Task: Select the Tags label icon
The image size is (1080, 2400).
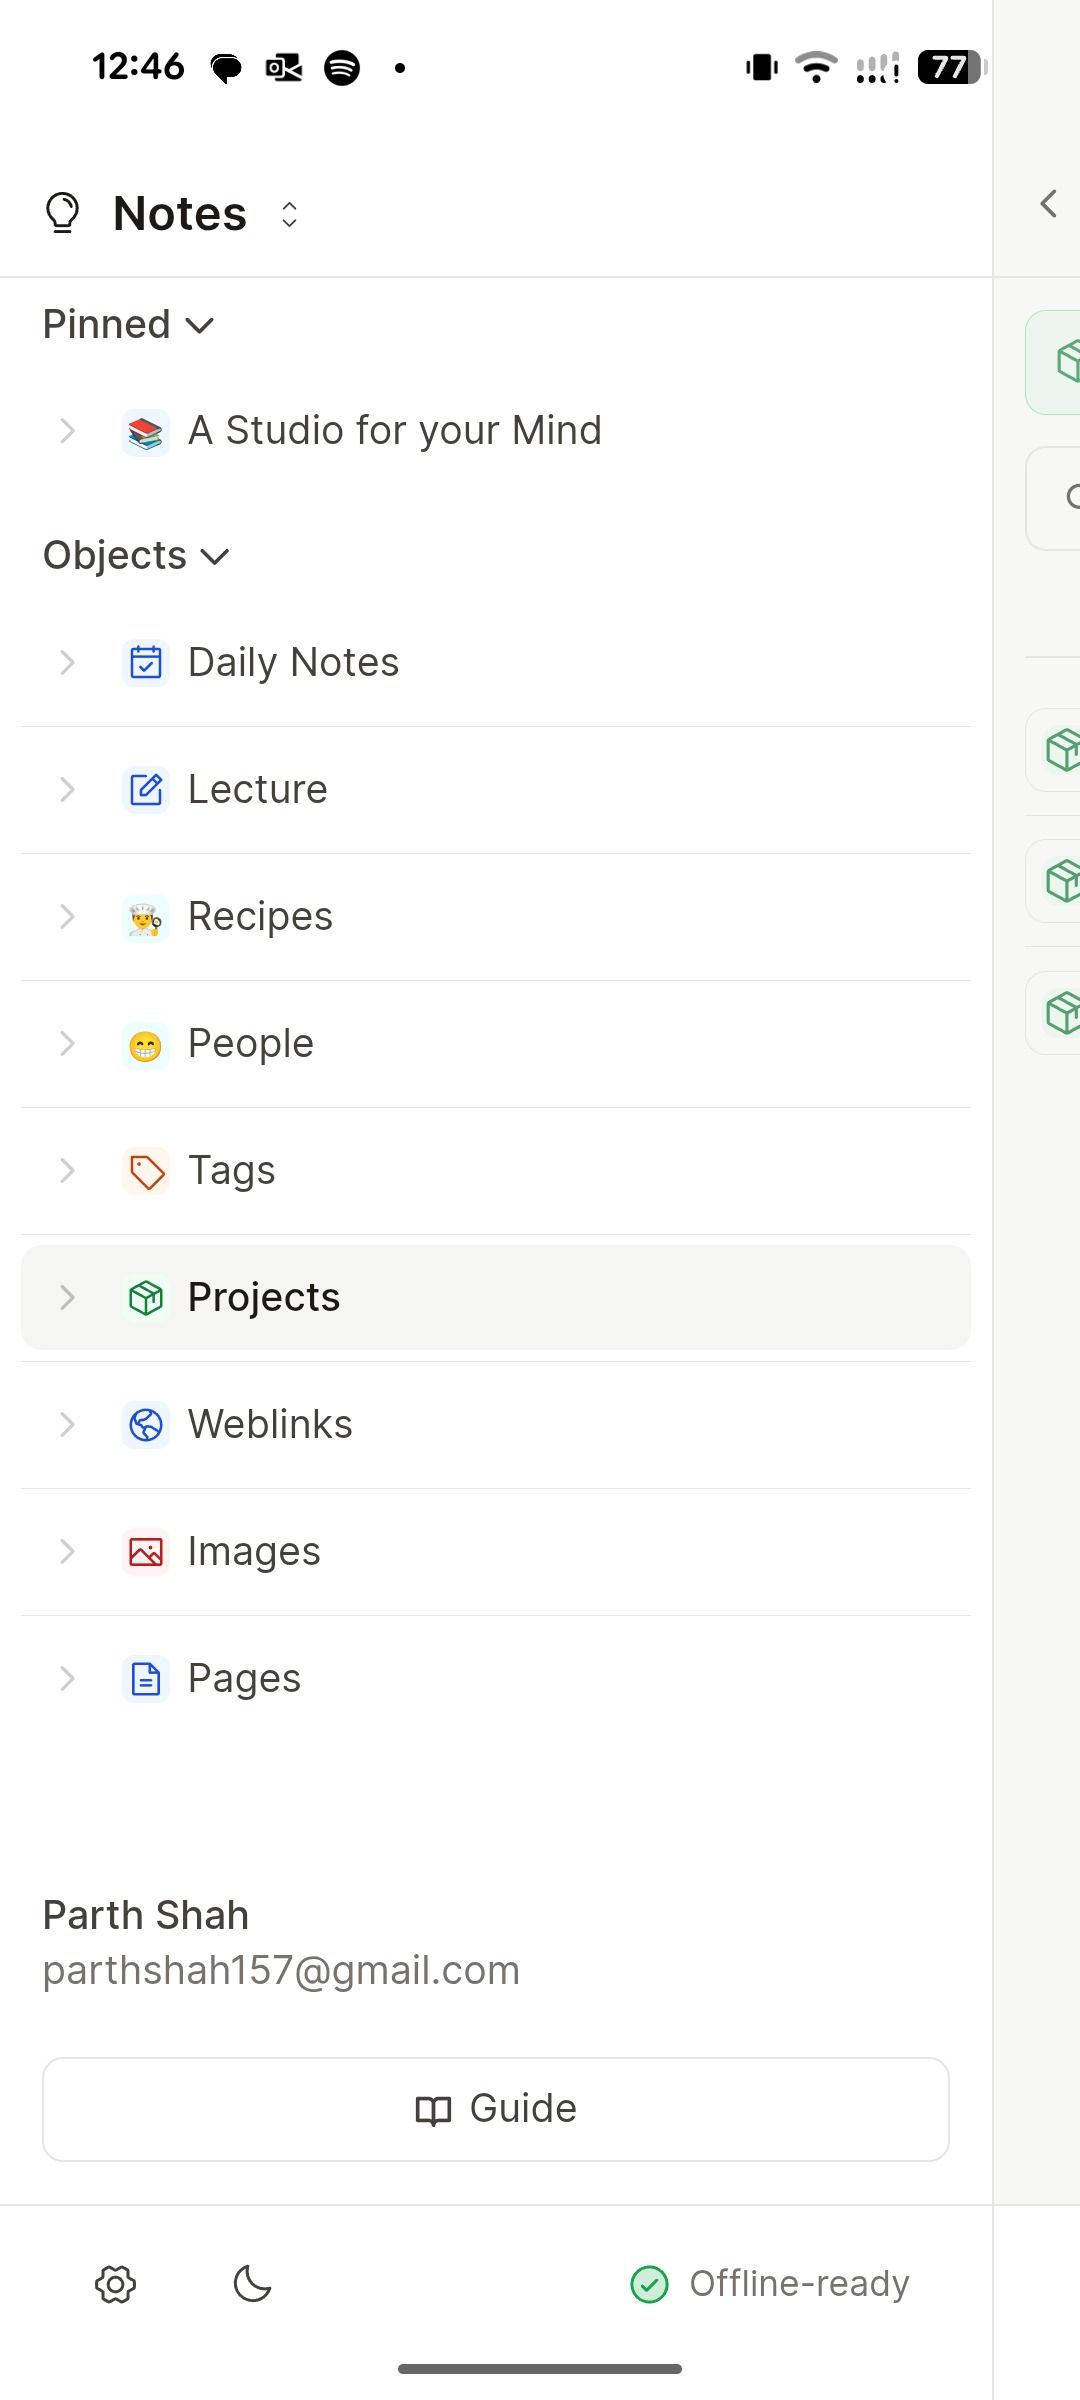Action: pyautogui.click(x=146, y=1170)
